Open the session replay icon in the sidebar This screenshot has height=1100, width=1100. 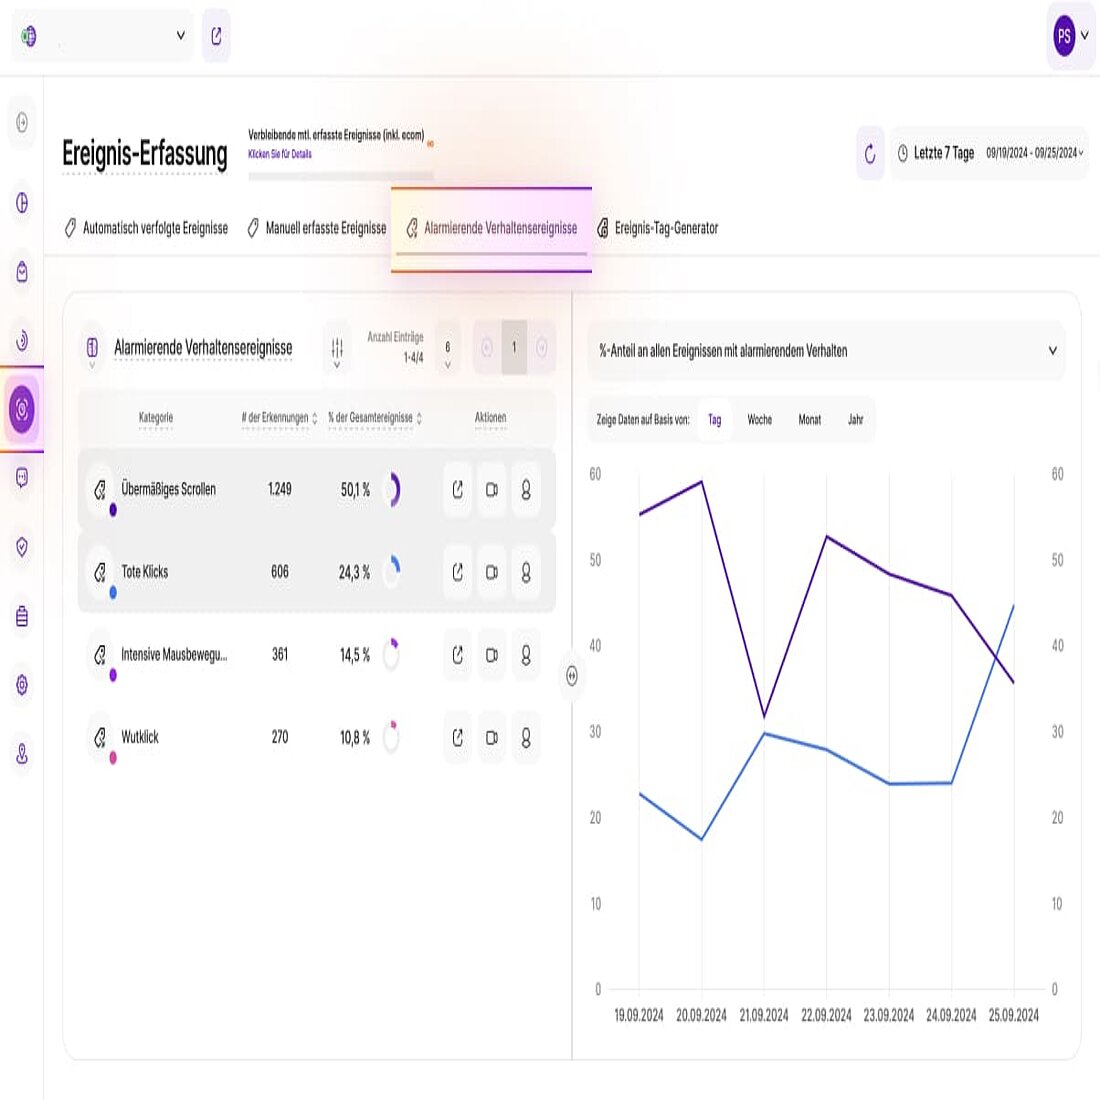20,340
